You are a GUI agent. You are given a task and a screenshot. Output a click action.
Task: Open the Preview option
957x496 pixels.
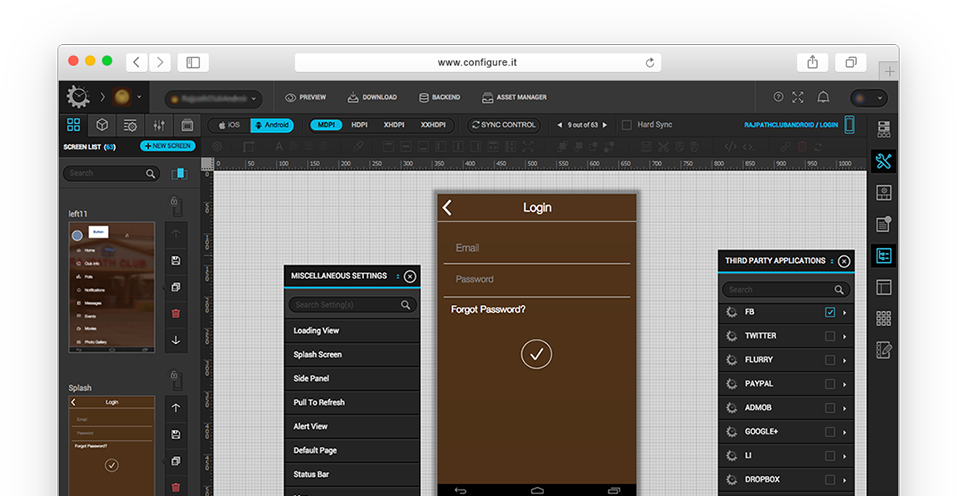305,98
